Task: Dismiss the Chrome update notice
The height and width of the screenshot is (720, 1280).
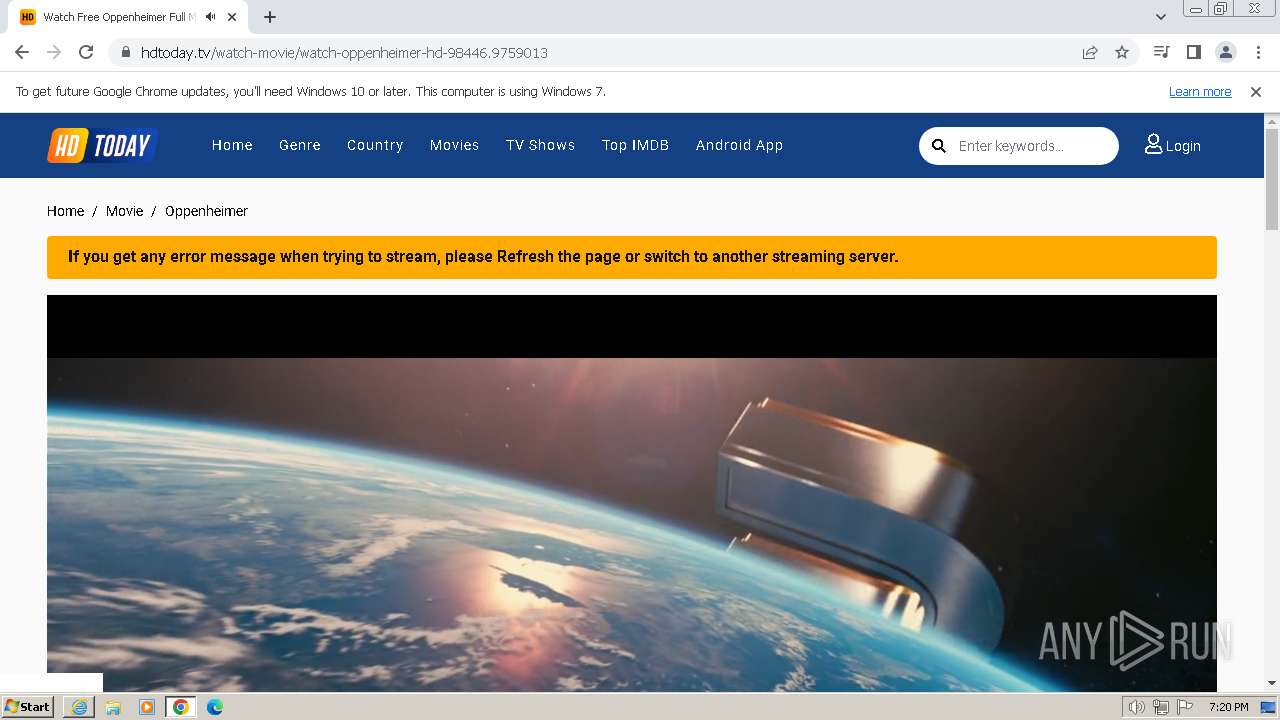Action: point(1256,92)
